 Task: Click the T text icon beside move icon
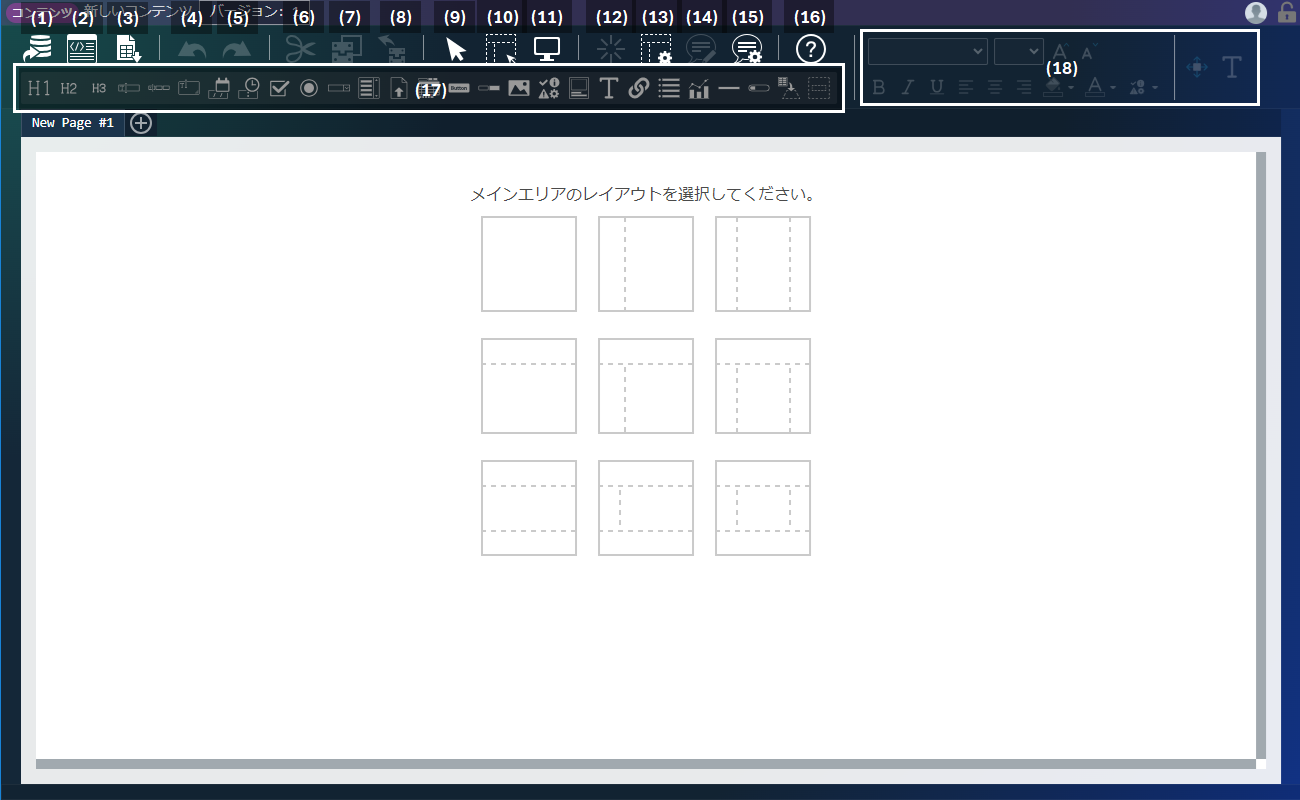(x=1232, y=67)
